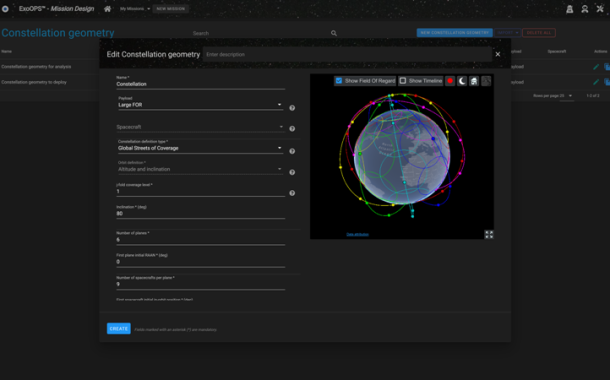Screen dimensions: 610x380
Task: Click the First plane initial RAAN field
Action: pyautogui.click(x=200, y=262)
